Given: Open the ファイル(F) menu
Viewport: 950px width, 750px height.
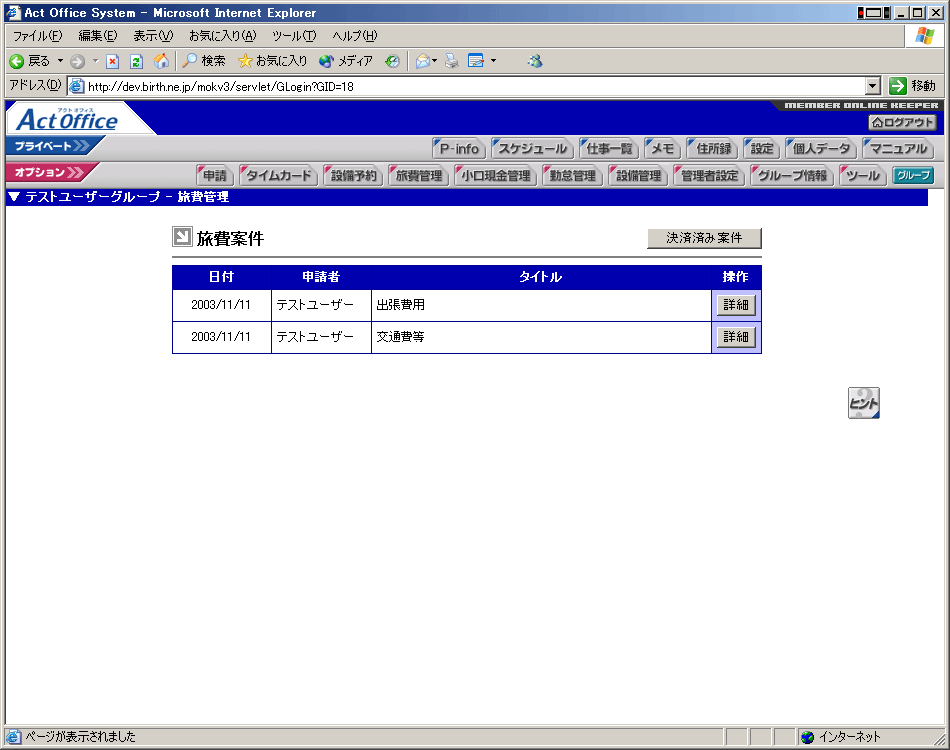Looking at the screenshot, I should pos(37,36).
